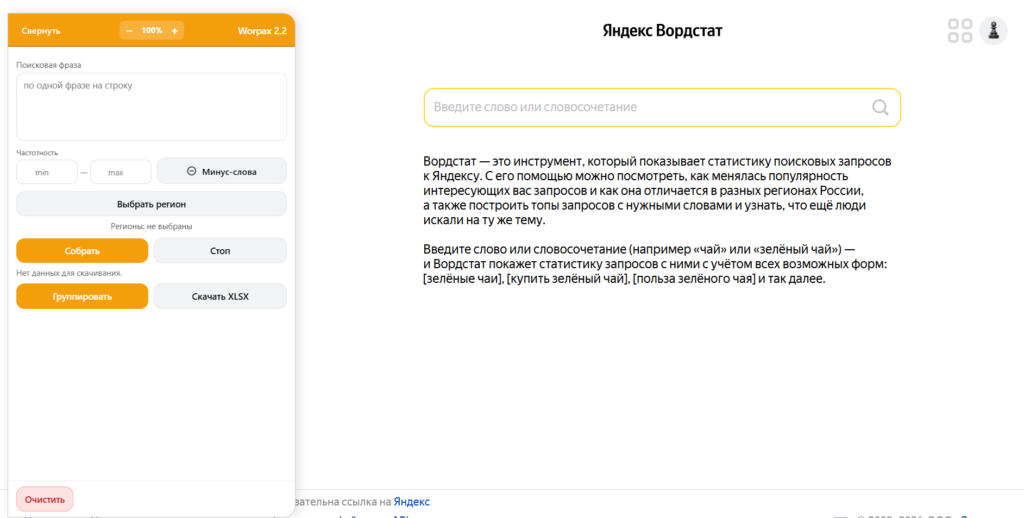
Task: Click the magnifier search icon in Wordstat
Action: pyautogui.click(x=880, y=108)
